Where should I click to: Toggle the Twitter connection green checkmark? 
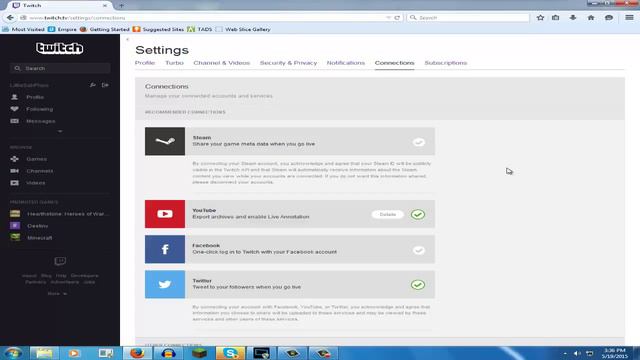[418, 285]
